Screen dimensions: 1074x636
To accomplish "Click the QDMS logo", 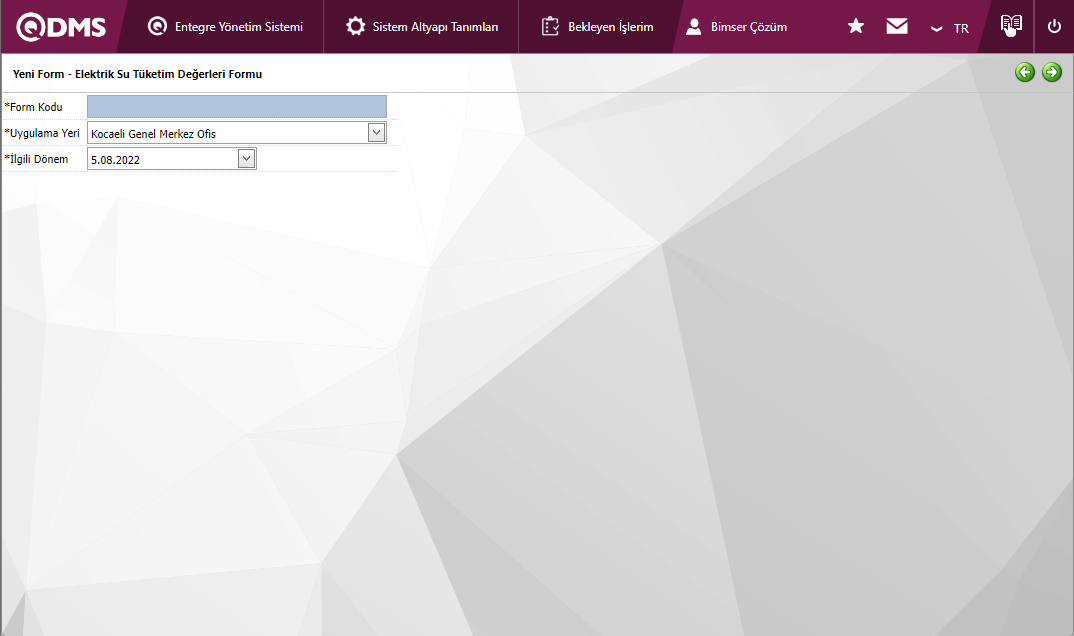I will [x=61, y=27].
